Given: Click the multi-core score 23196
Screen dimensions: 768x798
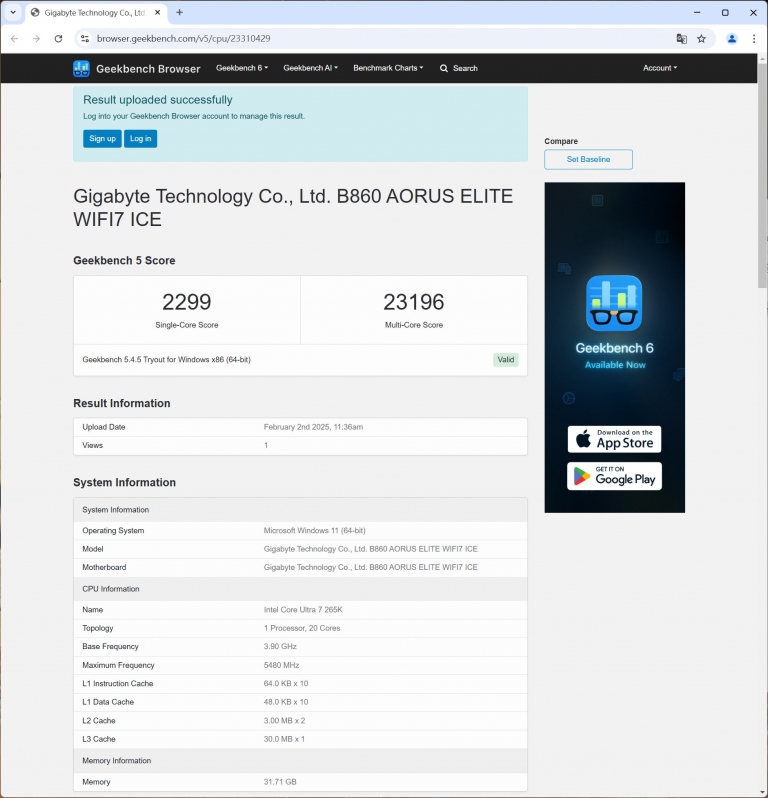Looking at the screenshot, I should [x=414, y=302].
